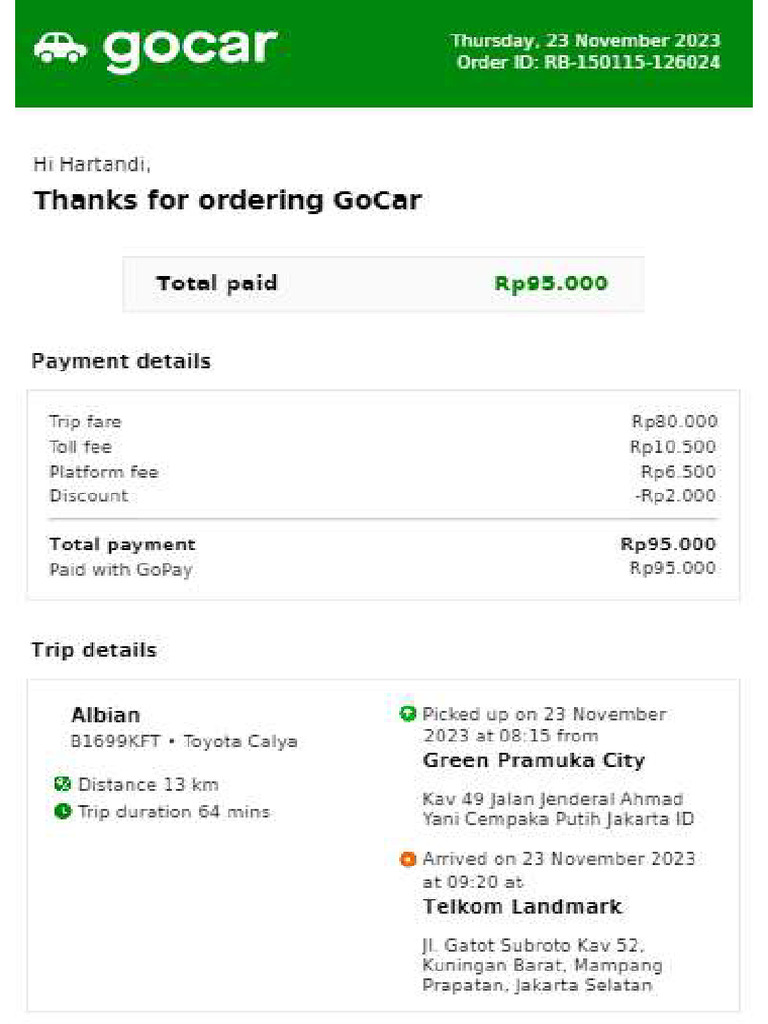The width and height of the screenshot is (768, 1024).
Task: Click the Platform fee label
Action: pos(103,472)
